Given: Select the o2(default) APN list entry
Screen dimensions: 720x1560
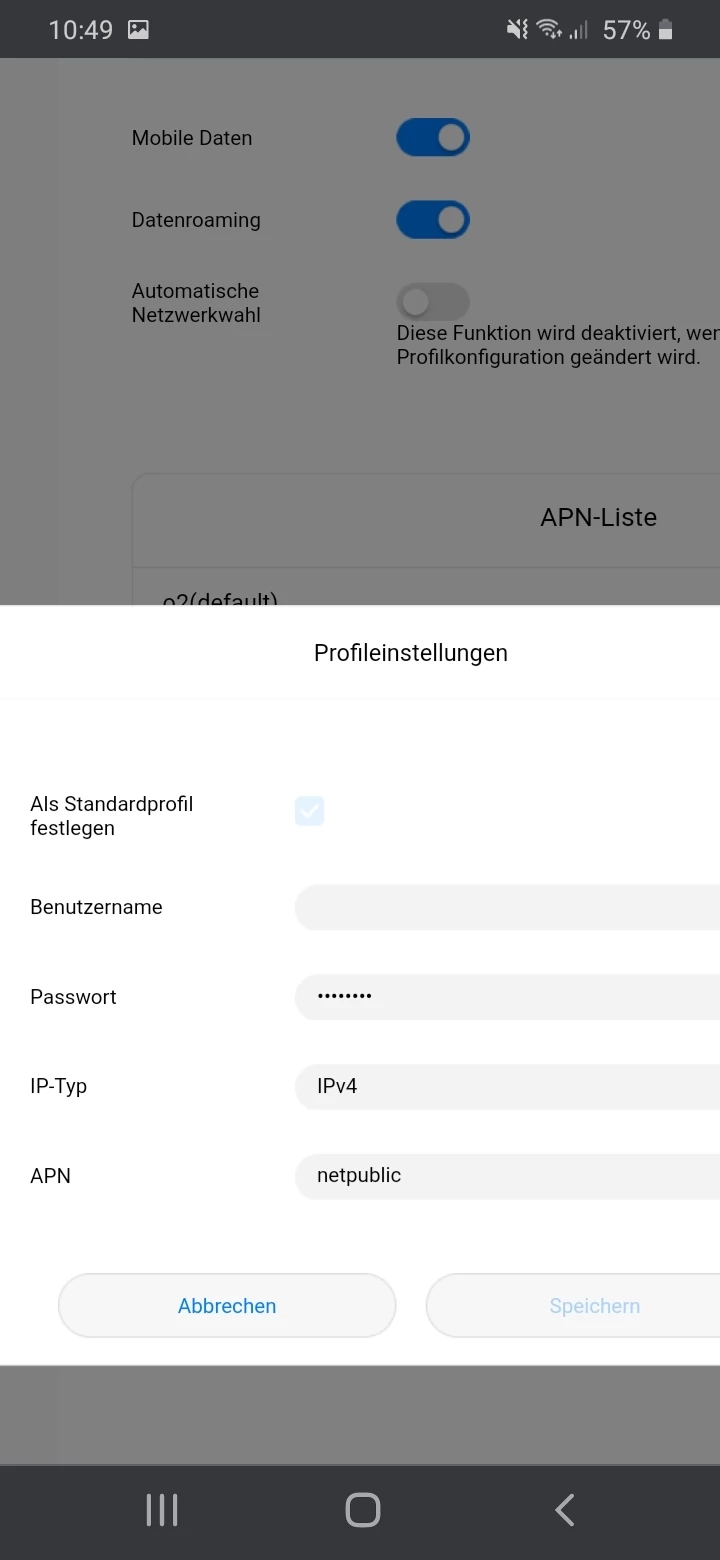Looking at the screenshot, I should [221, 598].
